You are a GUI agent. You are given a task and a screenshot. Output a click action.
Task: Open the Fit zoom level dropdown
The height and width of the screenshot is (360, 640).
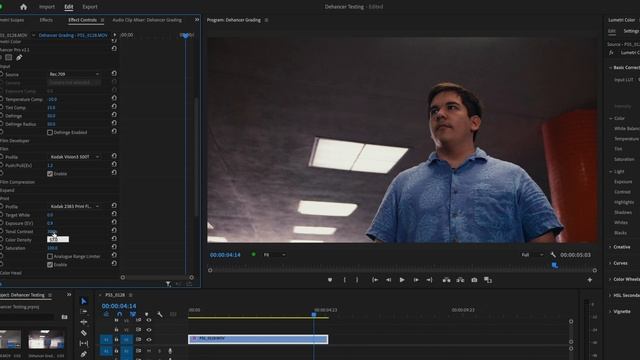274,255
